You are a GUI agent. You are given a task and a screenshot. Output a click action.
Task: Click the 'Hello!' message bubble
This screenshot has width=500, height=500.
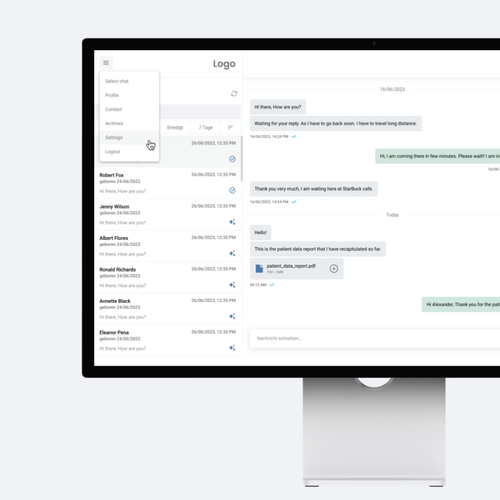(x=261, y=232)
